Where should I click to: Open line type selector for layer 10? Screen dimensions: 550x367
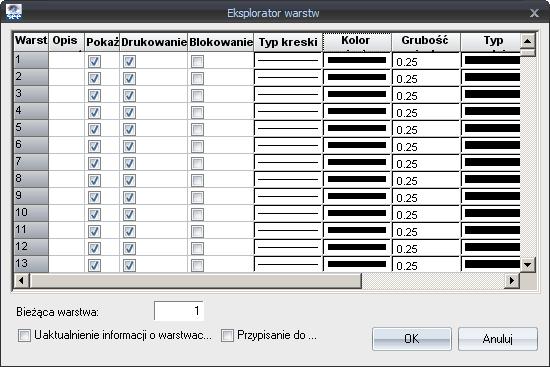(288, 213)
